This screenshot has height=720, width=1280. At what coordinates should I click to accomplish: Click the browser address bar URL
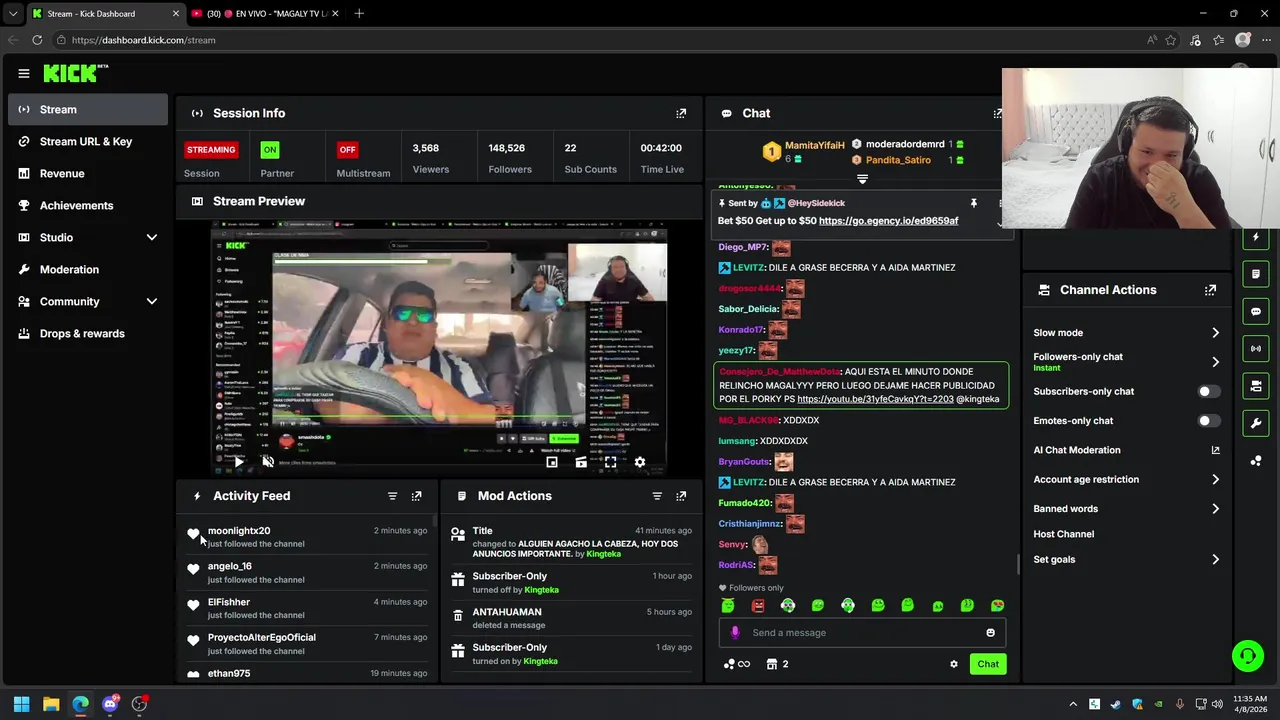[x=143, y=40]
